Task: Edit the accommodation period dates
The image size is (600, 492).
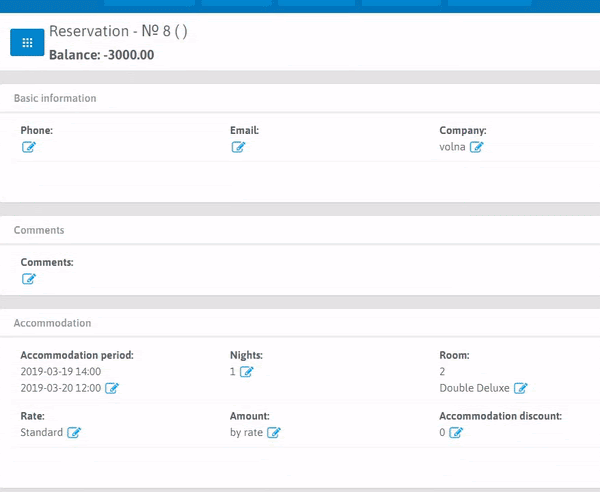Action: pyautogui.click(x=112, y=388)
